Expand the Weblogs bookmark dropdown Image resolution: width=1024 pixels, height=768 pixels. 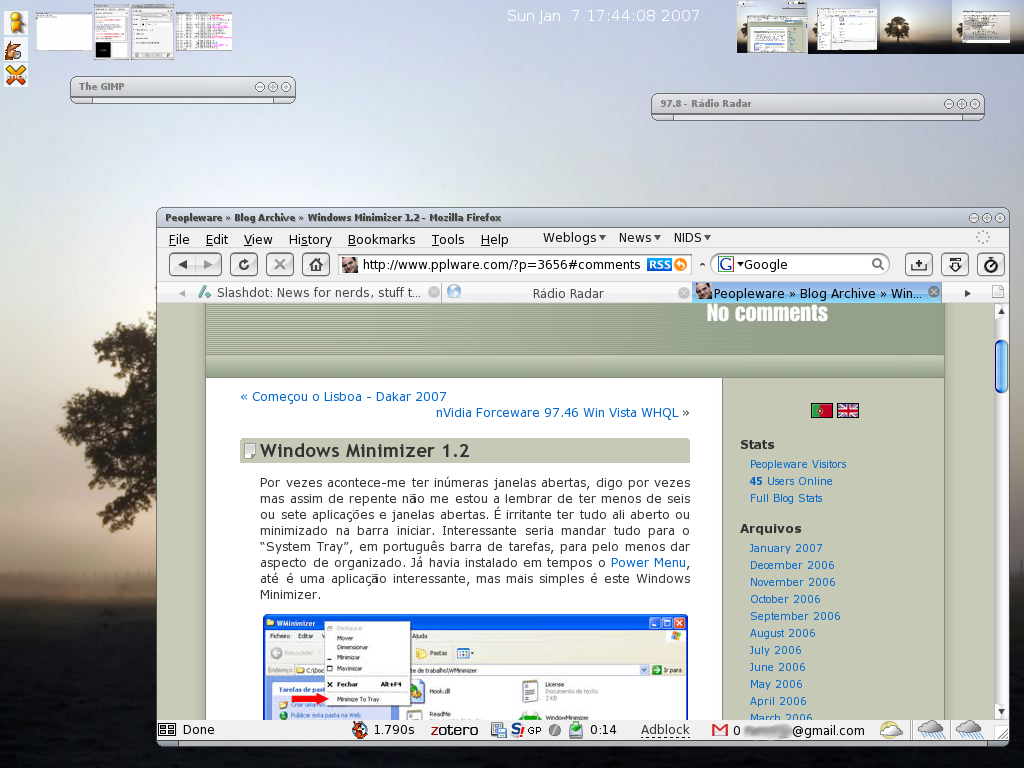[575, 238]
